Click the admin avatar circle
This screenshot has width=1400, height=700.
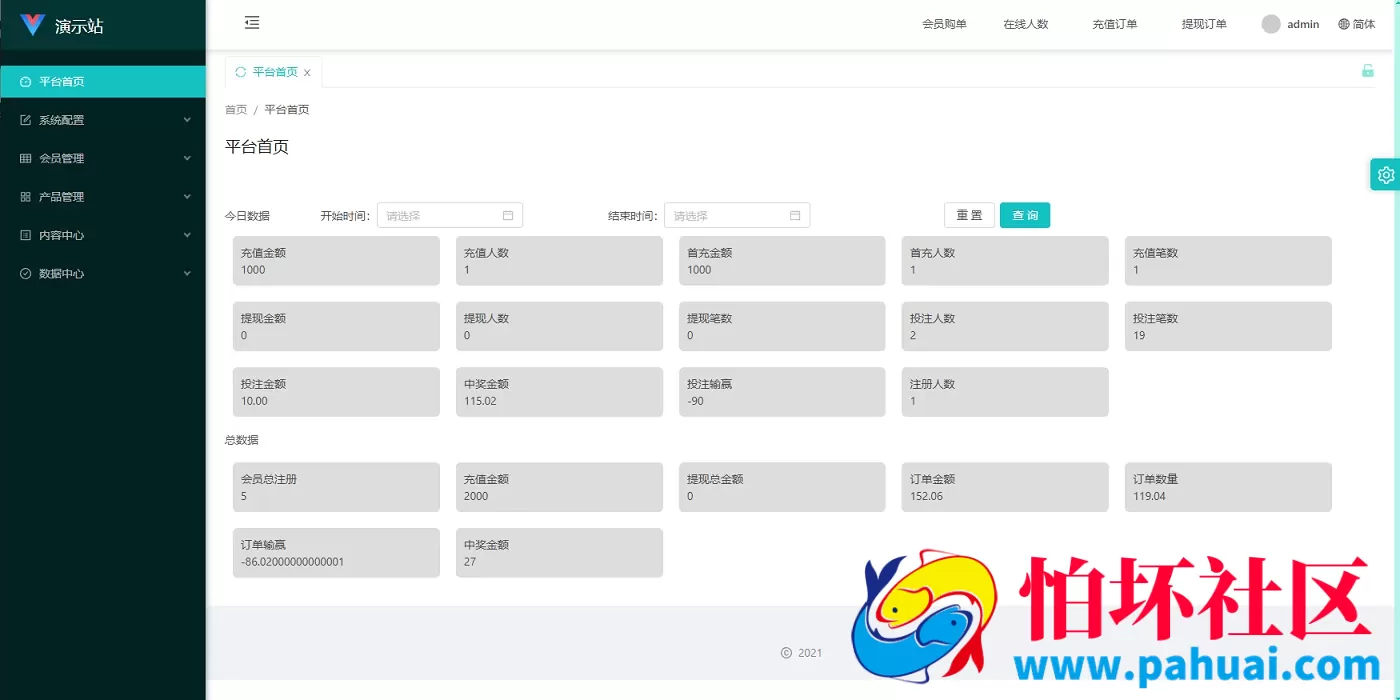pyautogui.click(x=1271, y=24)
